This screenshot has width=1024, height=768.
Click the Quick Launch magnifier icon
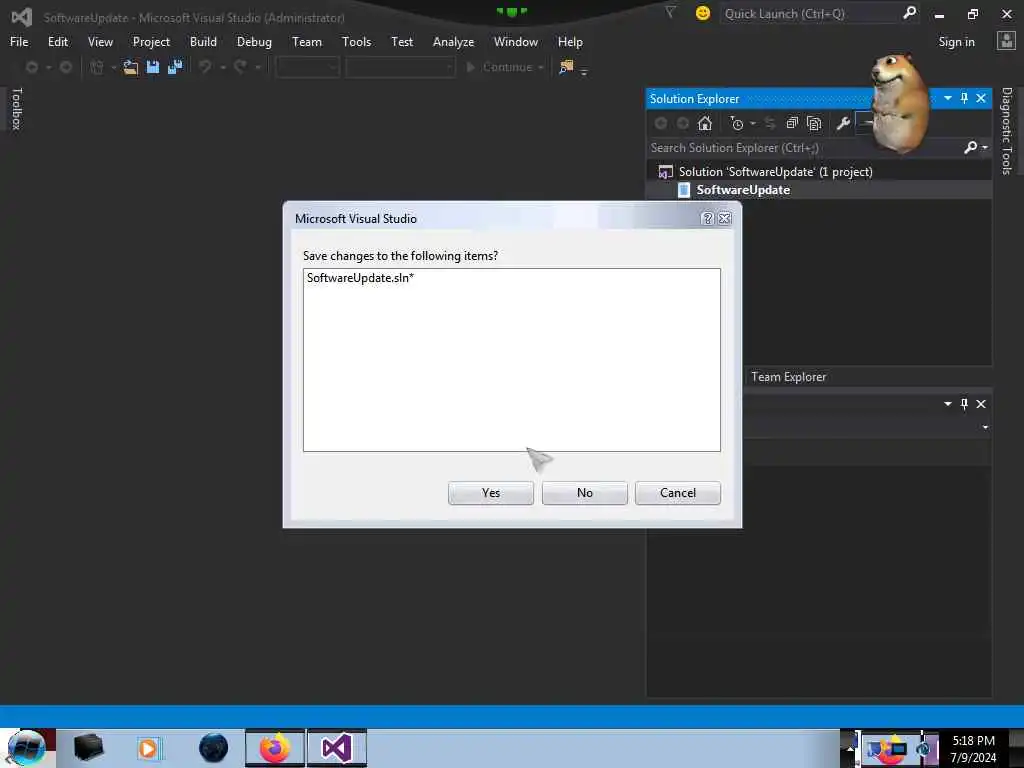coord(910,13)
